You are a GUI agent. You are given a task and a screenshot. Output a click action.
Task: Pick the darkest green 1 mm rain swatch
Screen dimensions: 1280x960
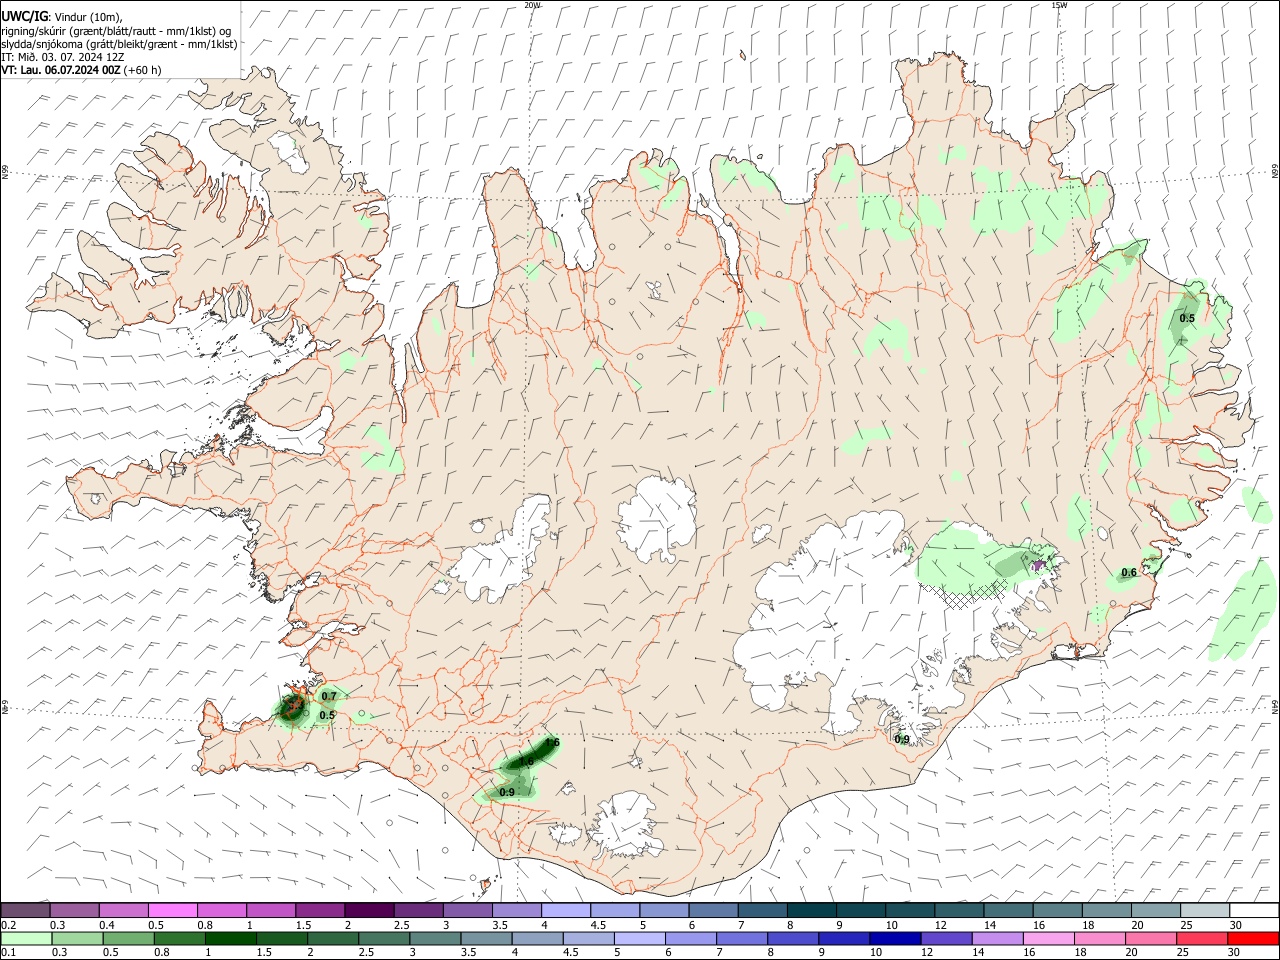[231, 938]
